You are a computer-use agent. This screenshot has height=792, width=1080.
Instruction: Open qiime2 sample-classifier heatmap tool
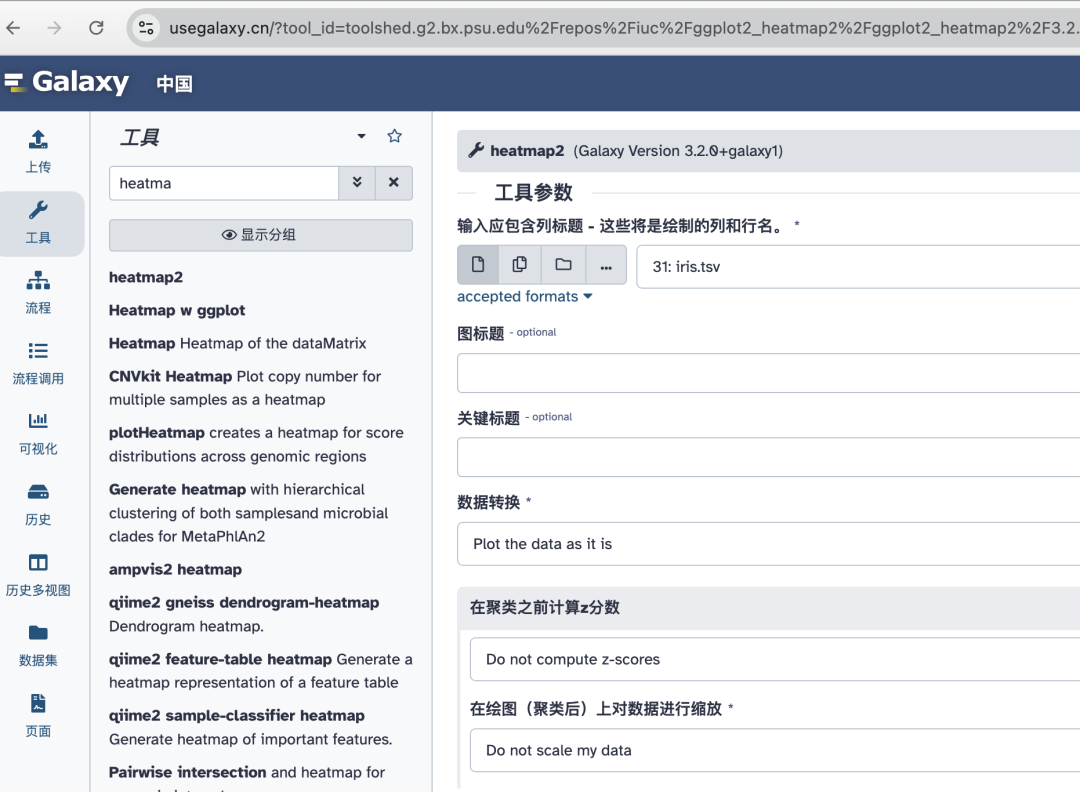[250, 727]
